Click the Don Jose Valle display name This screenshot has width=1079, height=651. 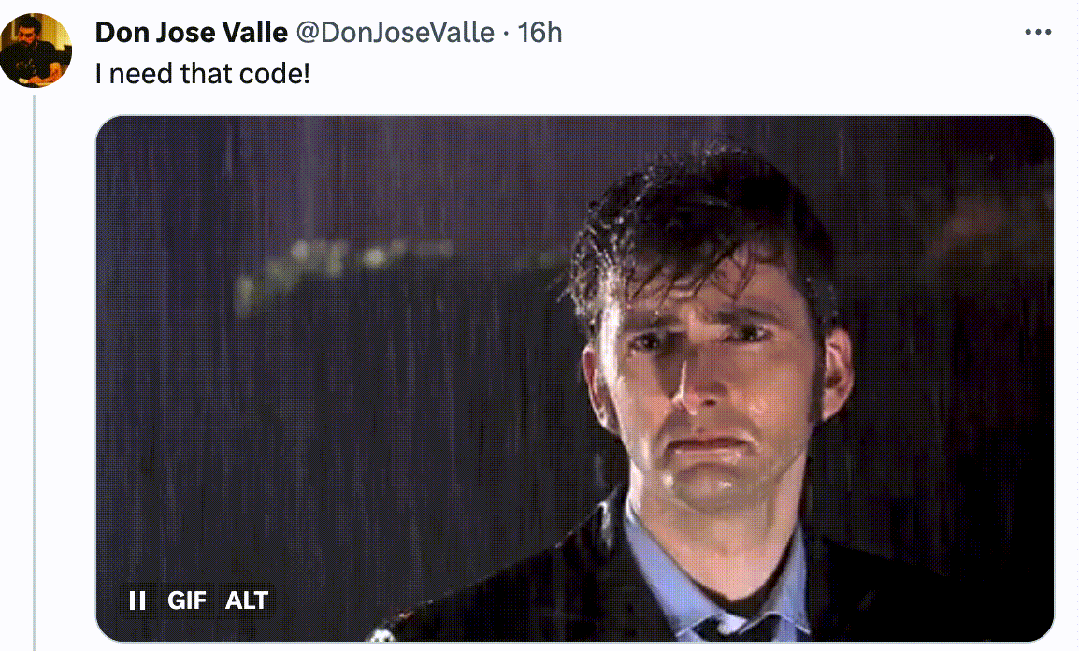(x=191, y=32)
